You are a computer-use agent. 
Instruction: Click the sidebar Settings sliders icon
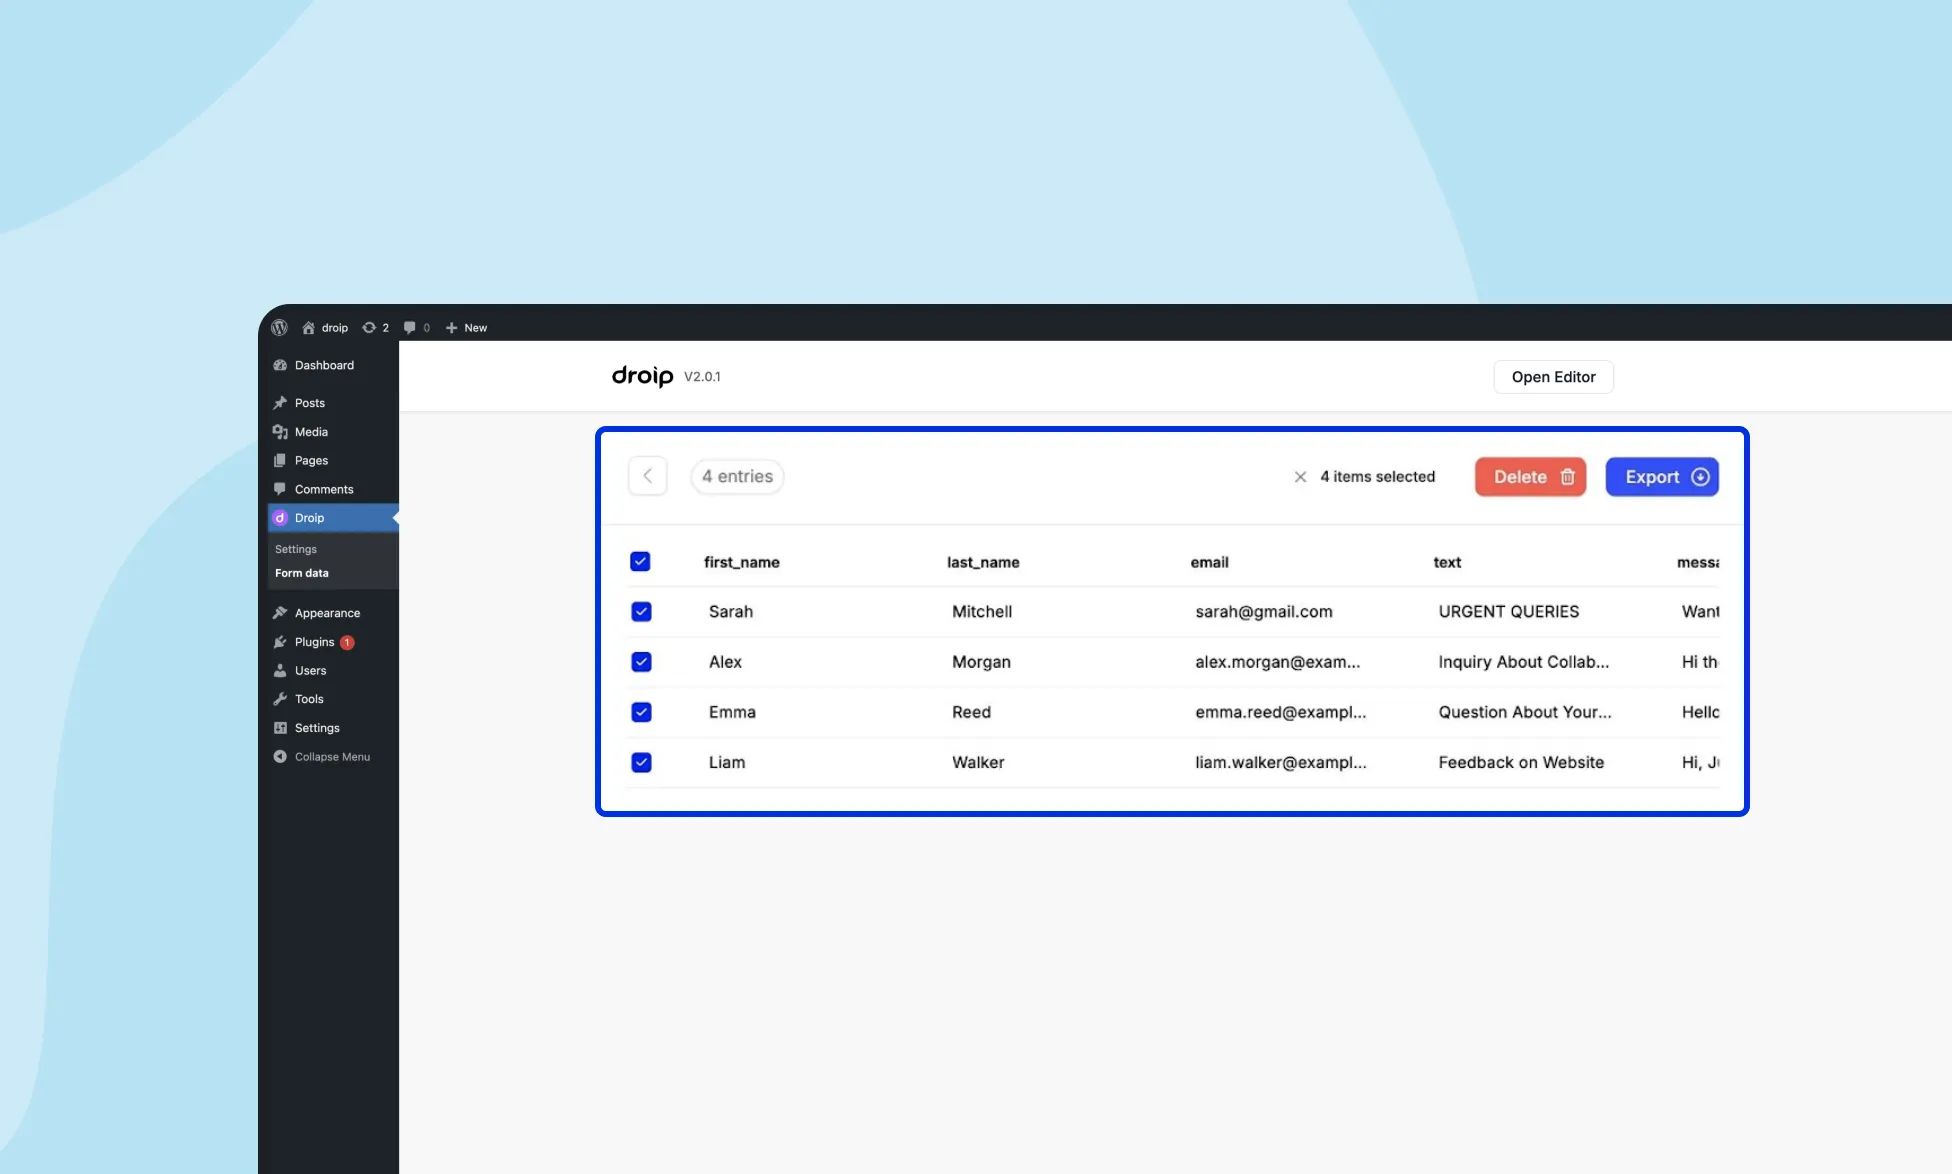(280, 728)
